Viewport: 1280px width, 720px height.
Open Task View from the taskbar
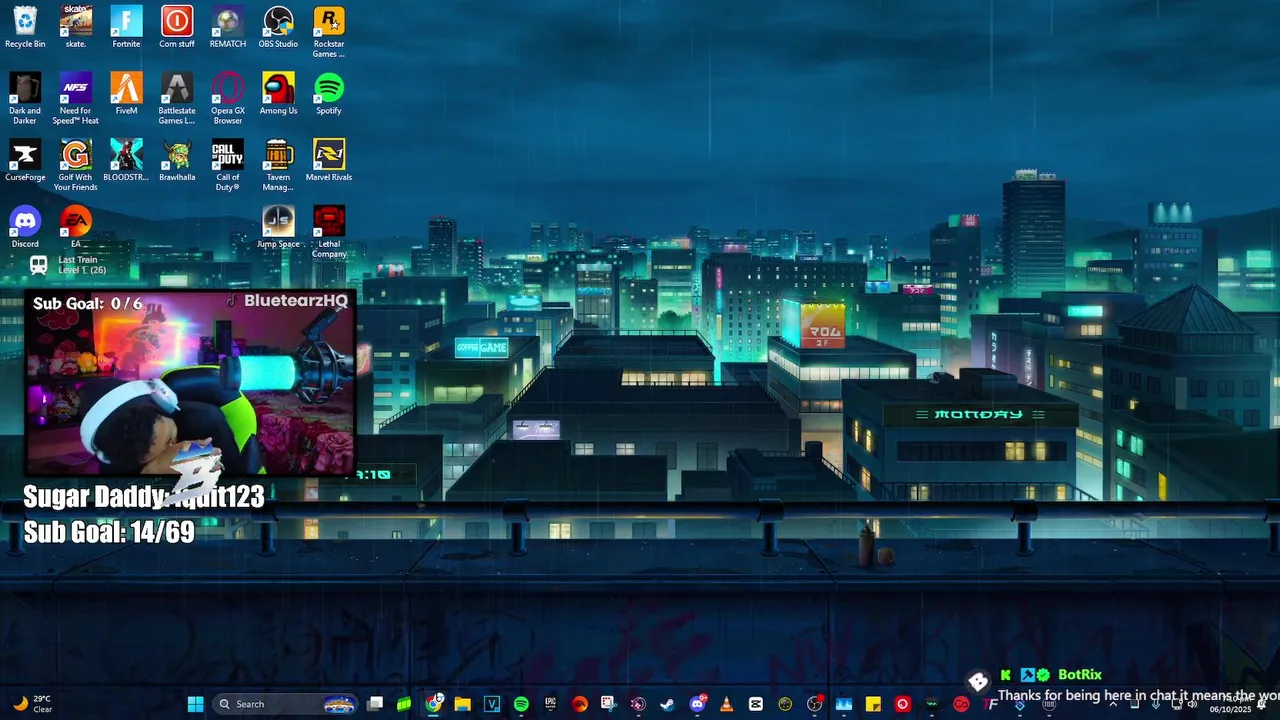click(x=375, y=704)
